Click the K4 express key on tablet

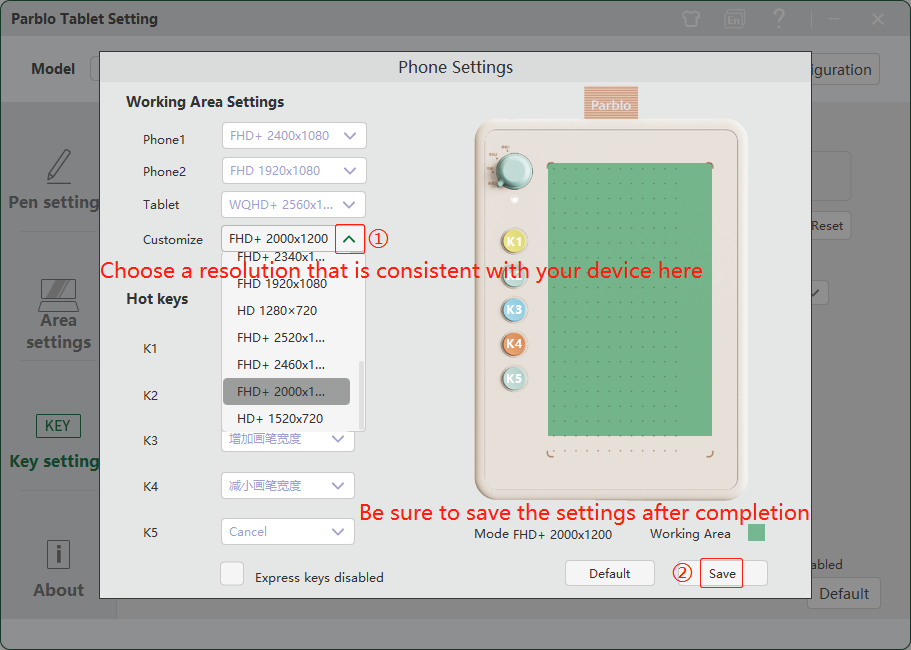pos(514,344)
